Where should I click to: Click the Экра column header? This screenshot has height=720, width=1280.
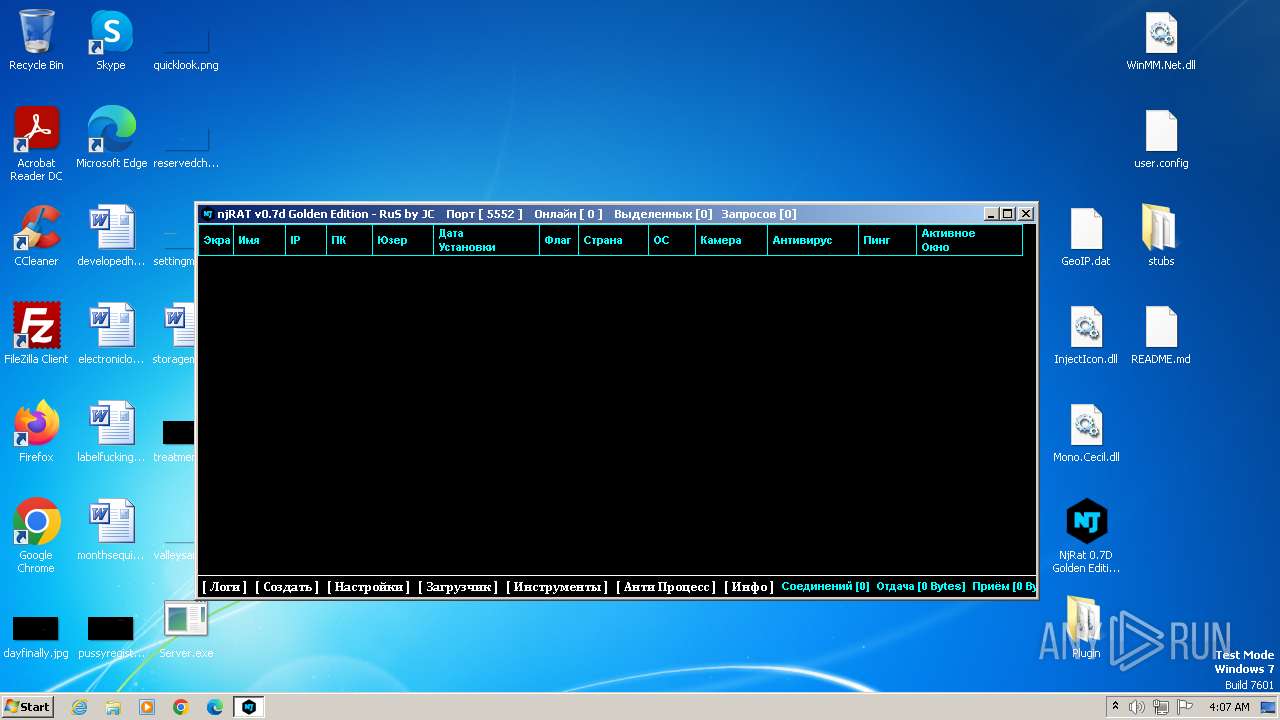point(216,240)
